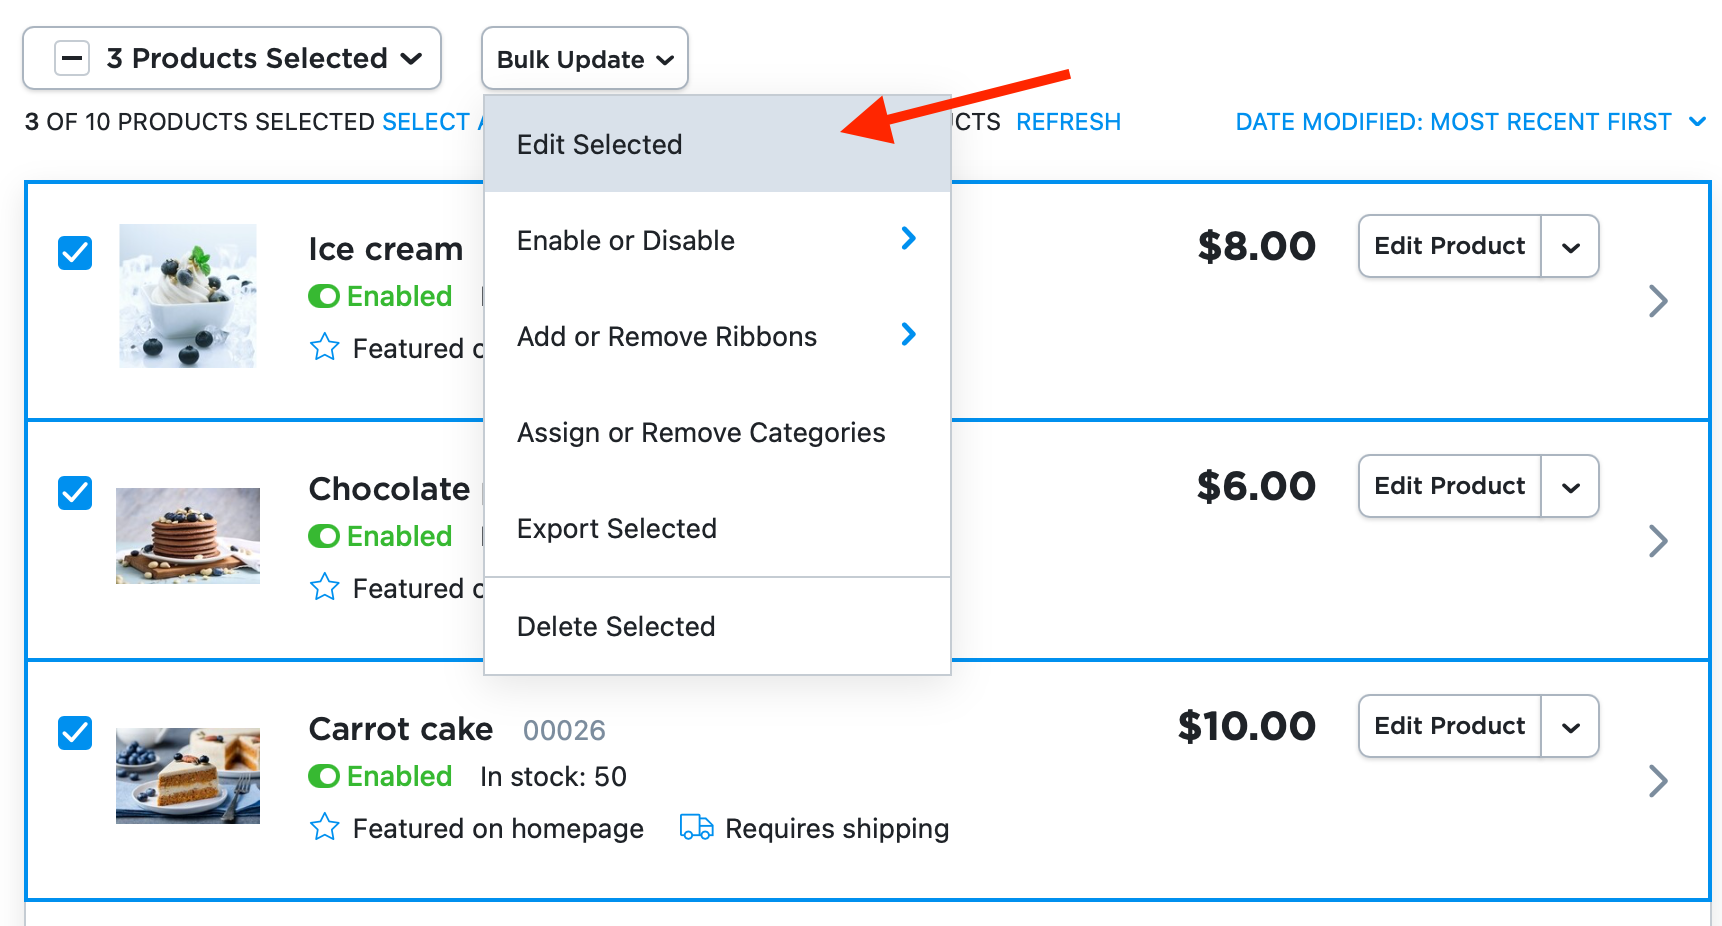
Task: Open Ice cream details via the right chevron arrow
Action: pyautogui.click(x=1658, y=300)
